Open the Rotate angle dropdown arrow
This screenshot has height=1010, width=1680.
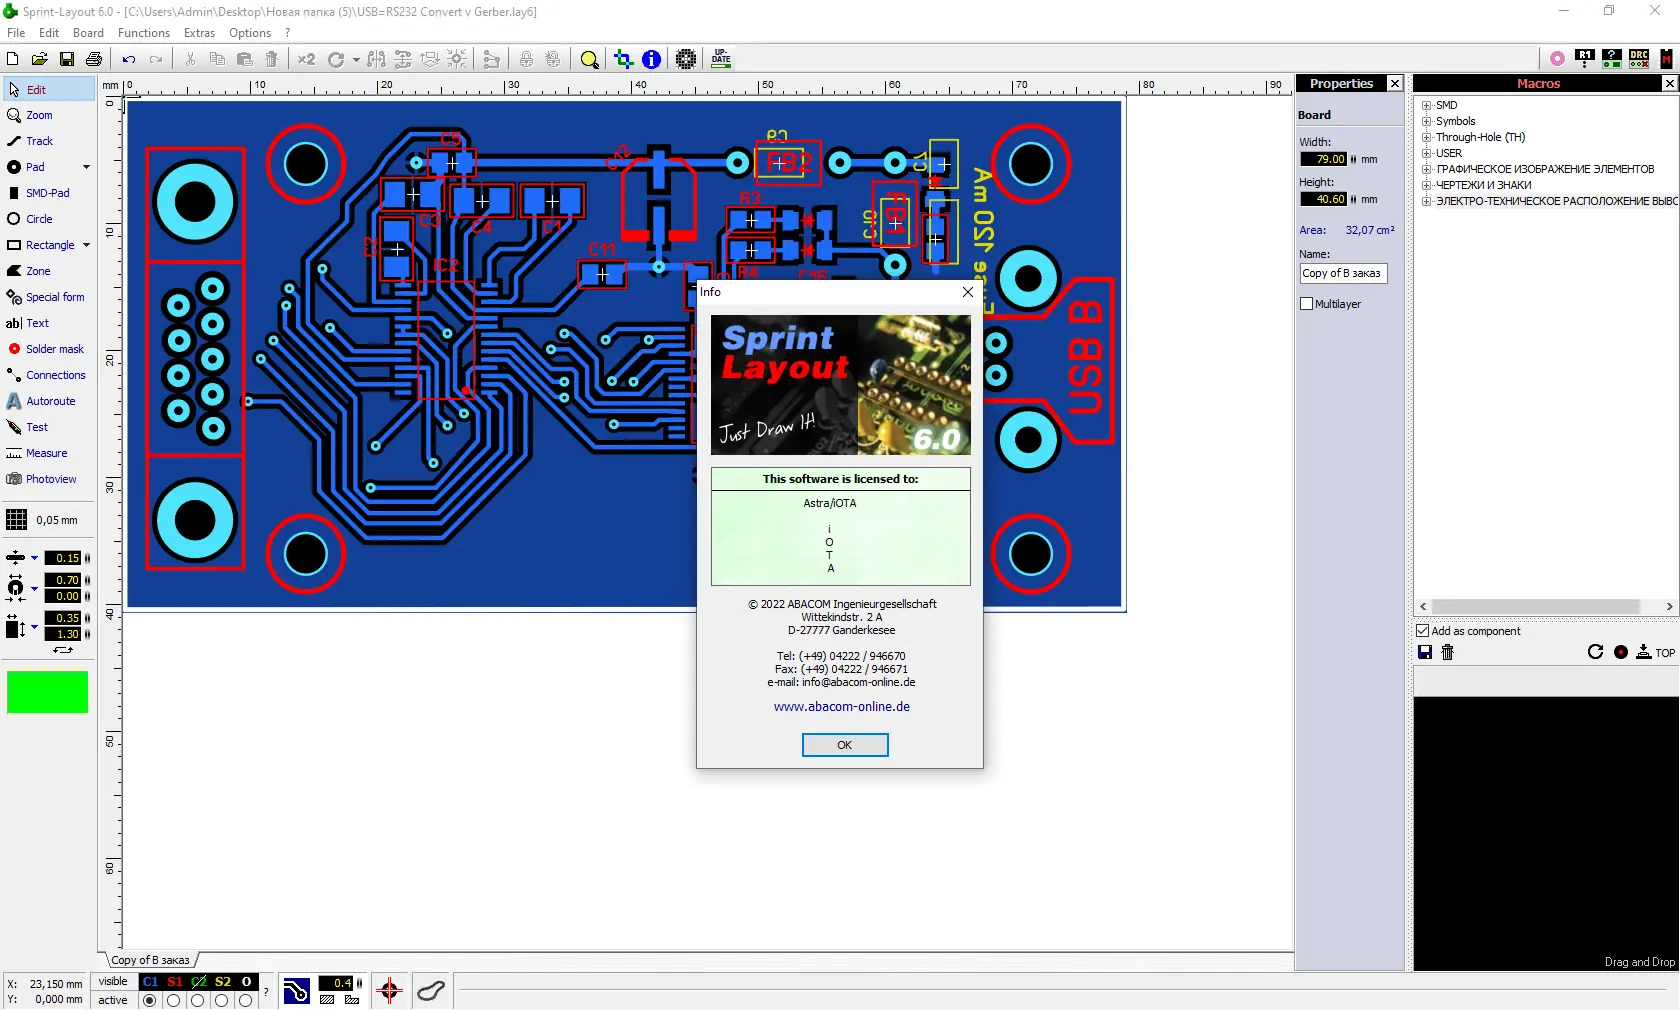355,60
